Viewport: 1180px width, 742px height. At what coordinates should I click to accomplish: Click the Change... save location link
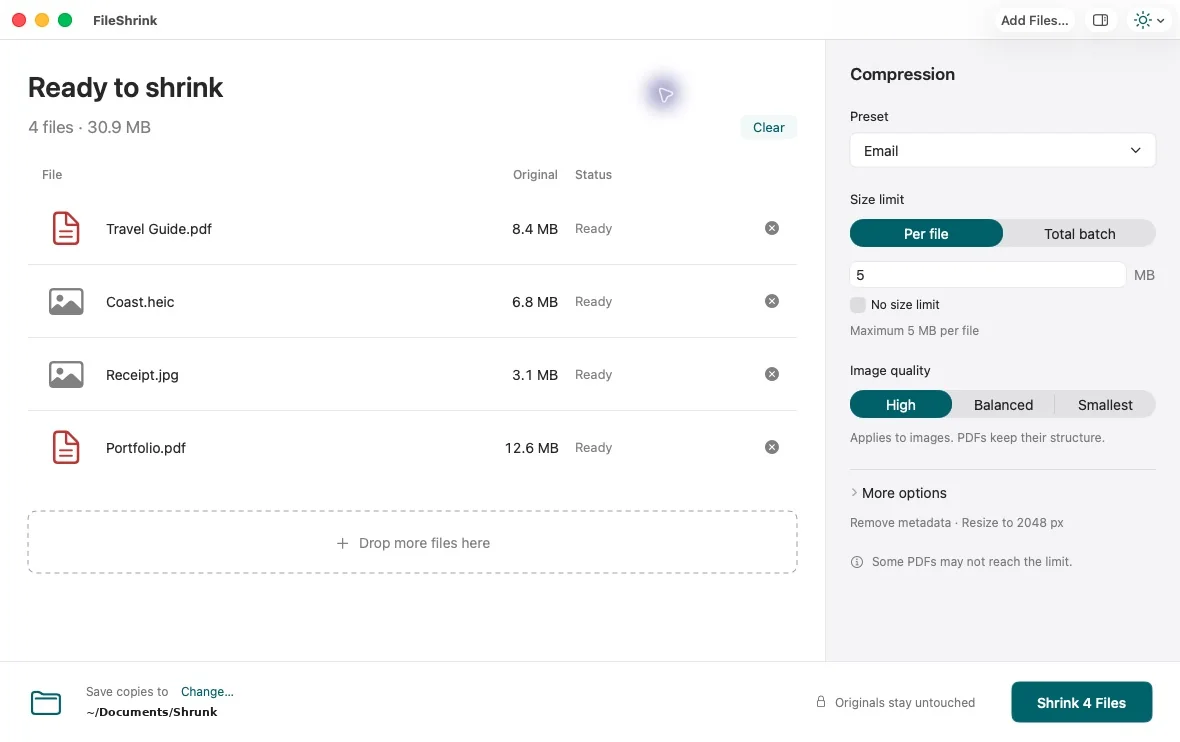[x=207, y=692]
